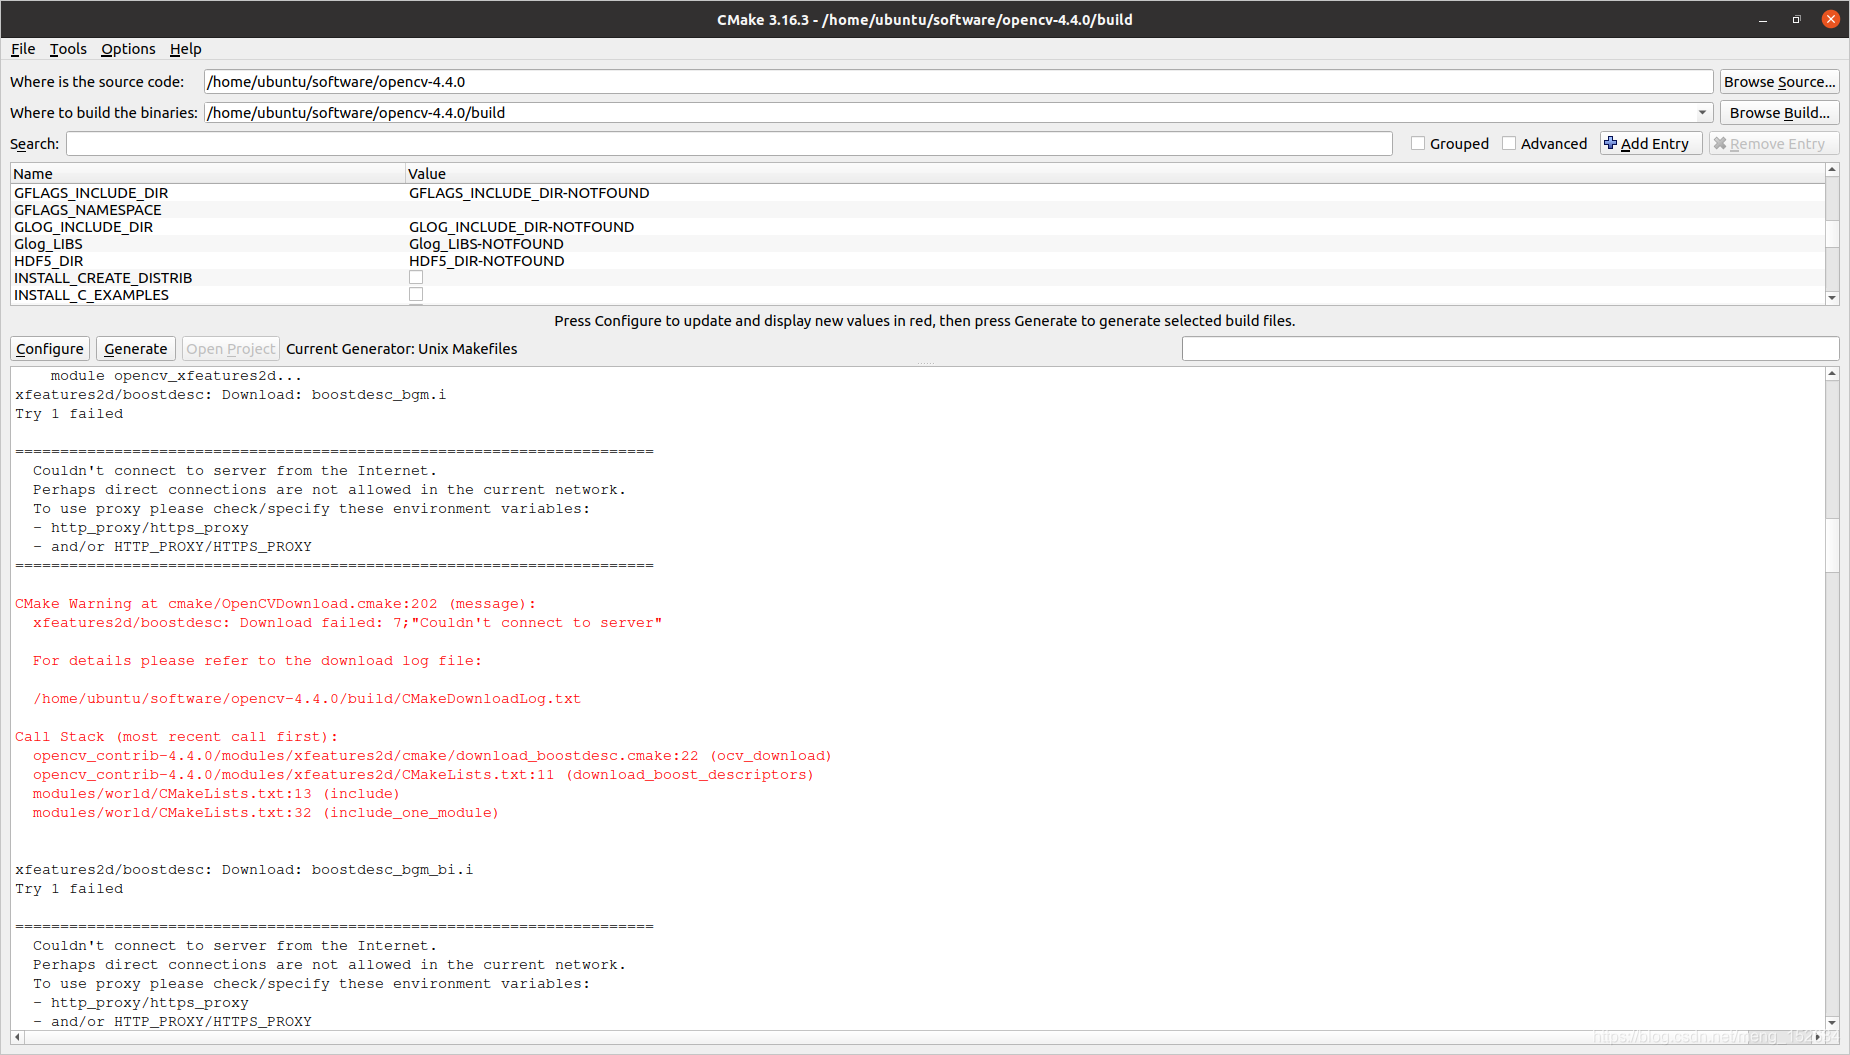Click the output log scroll down arrow
Screen dimensions: 1850x1055
(x=1832, y=1023)
